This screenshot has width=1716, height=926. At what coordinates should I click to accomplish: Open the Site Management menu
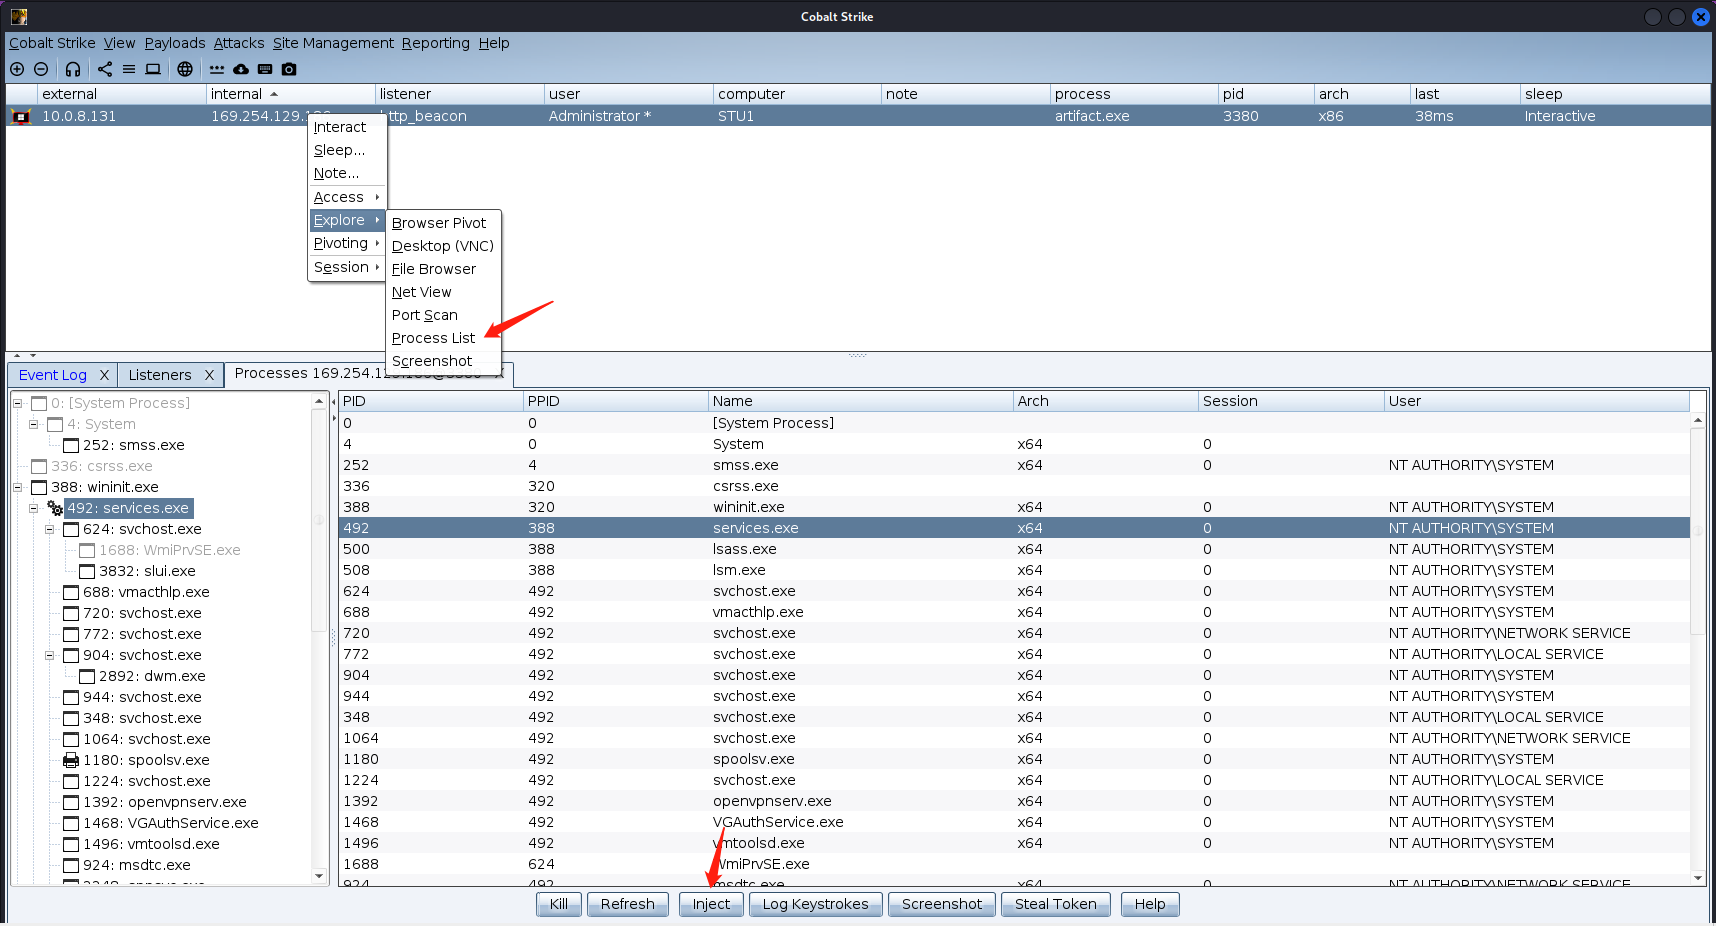coord(333,43)
